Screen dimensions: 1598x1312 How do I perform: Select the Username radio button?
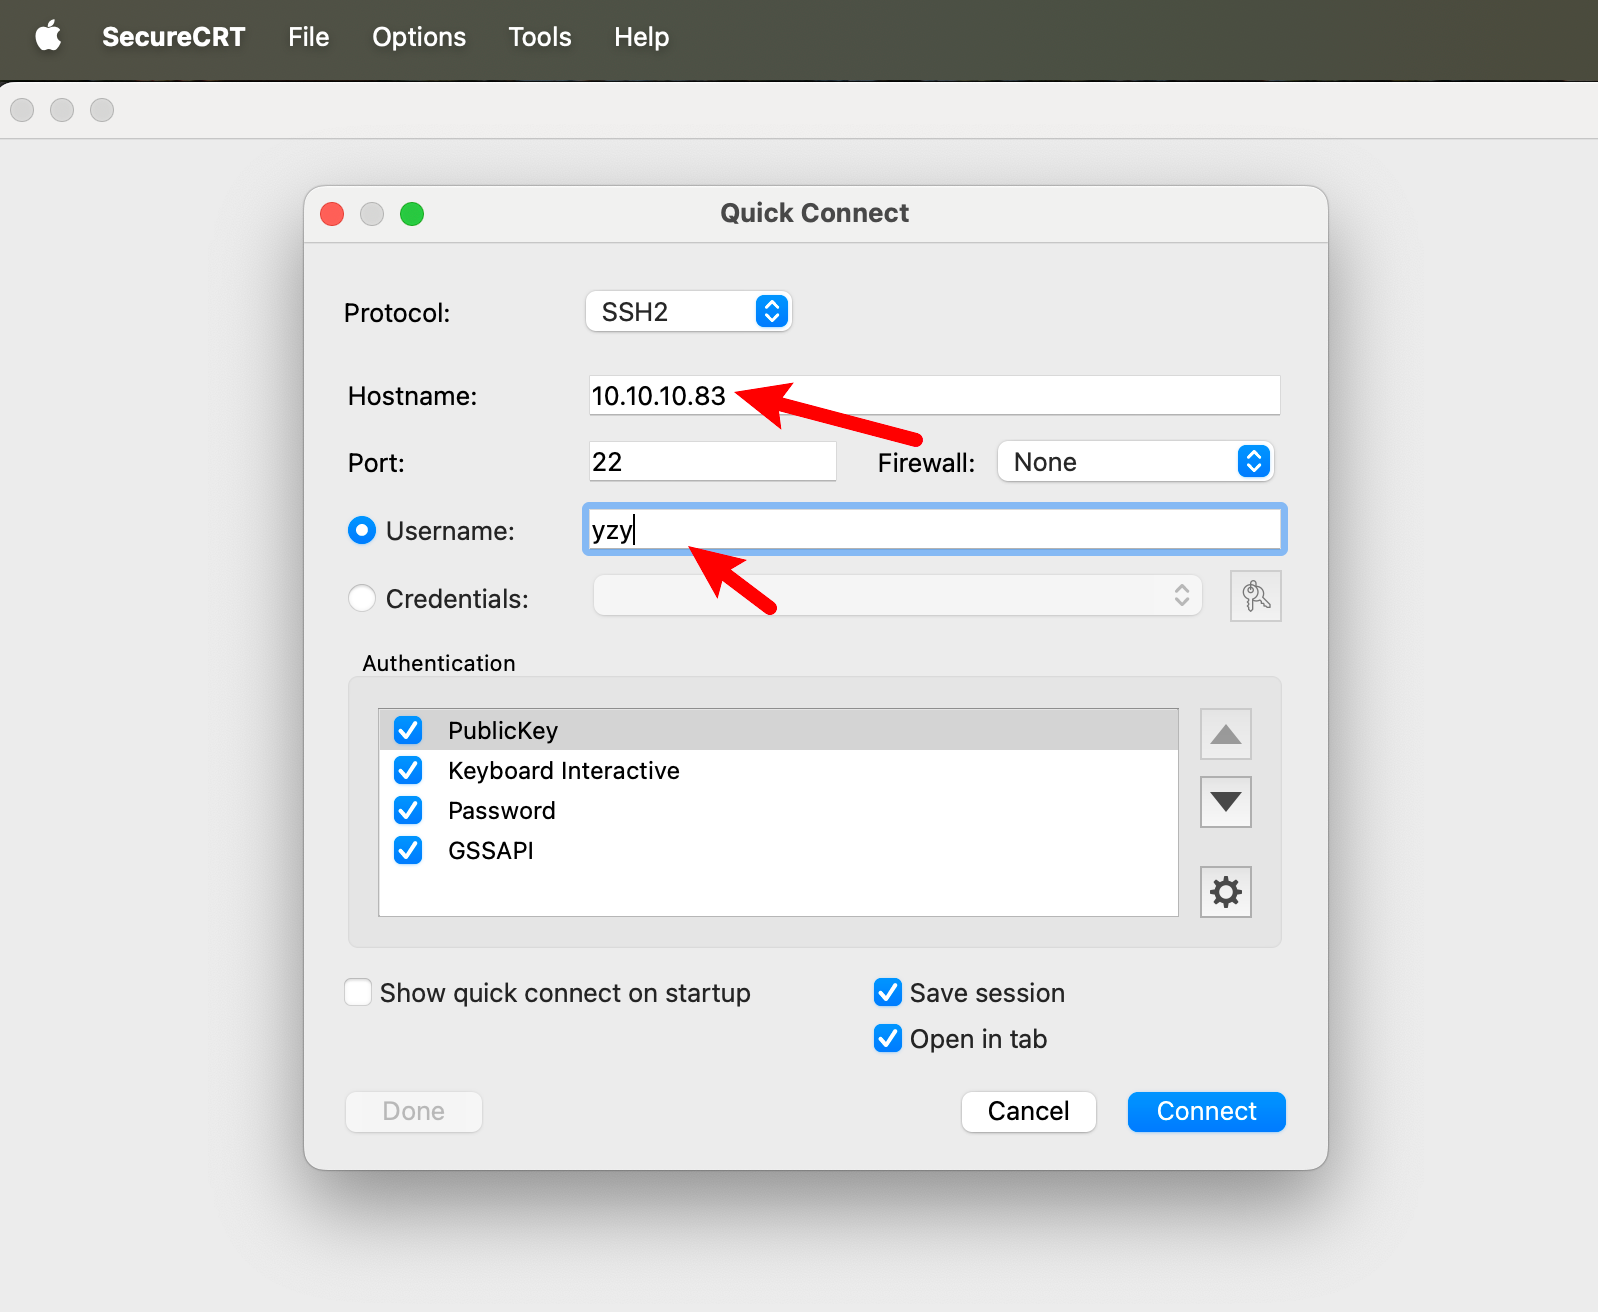coord(362,530)
